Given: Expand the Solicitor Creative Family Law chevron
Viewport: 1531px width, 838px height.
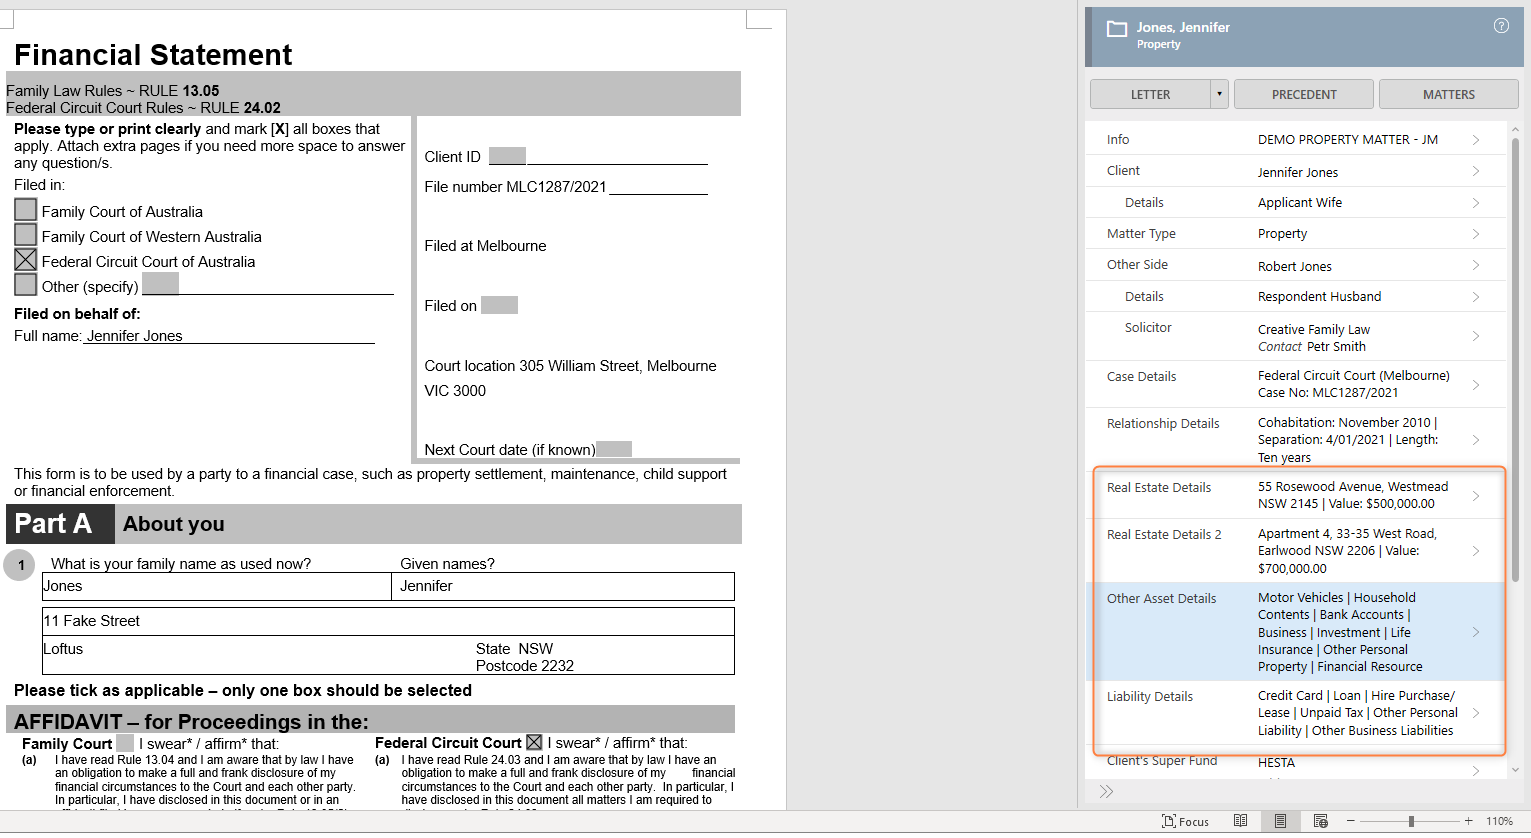Looking at the screenshot, I should [x=1476, y=336].
